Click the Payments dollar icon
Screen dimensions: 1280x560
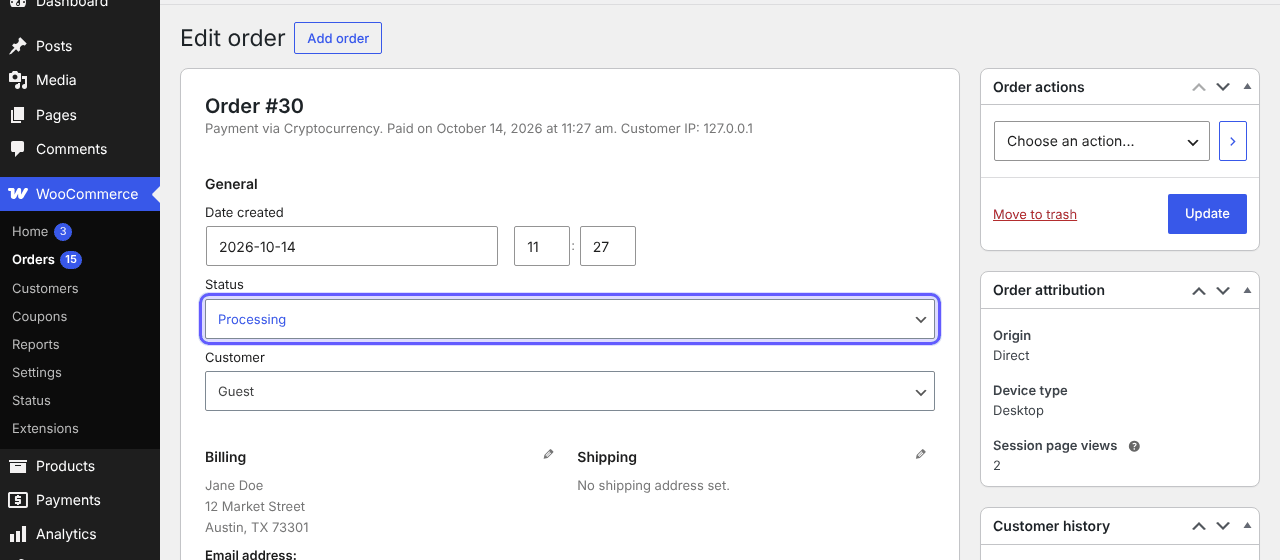pyautogui.click(x=17, y=500)
